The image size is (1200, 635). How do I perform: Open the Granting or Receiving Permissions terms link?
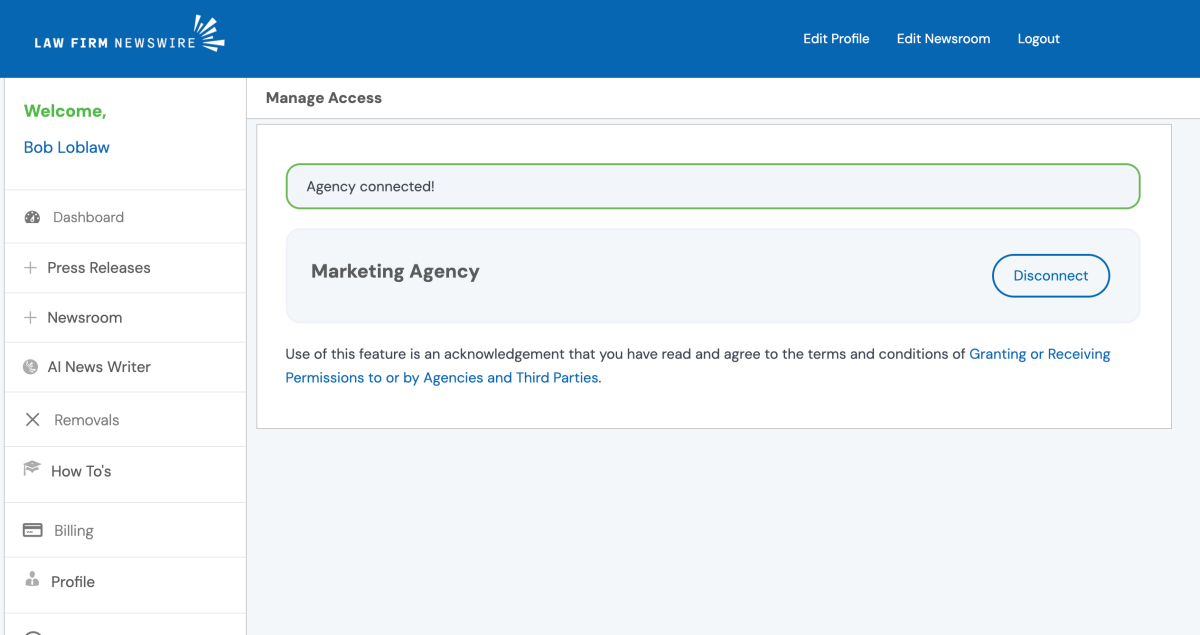1039,354
